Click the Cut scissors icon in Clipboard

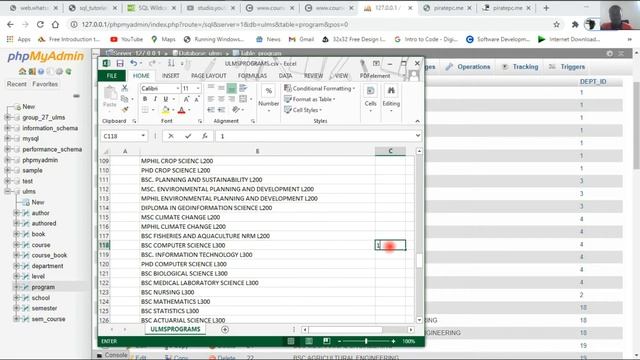pos(124,88)
